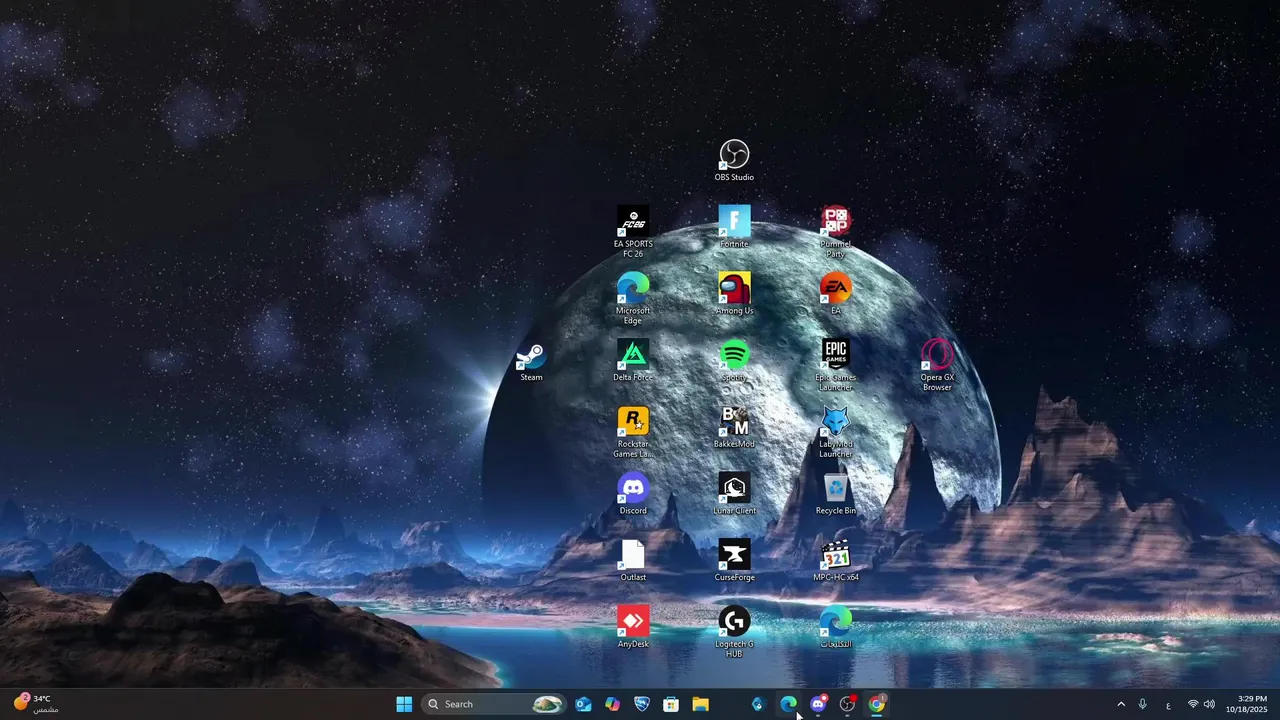Select the Fortnite desktop icon

point(734,227)
